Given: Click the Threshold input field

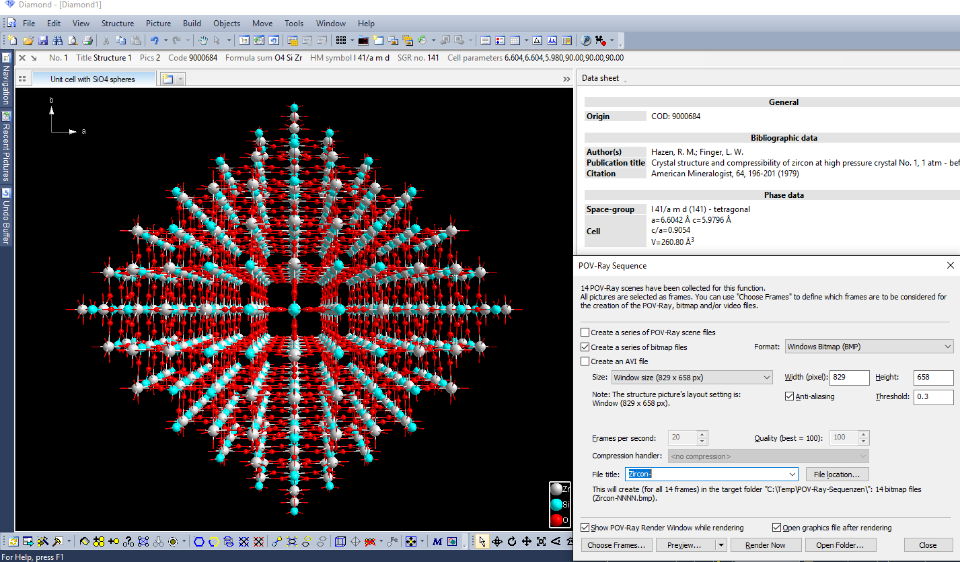Looking at the screenshot, I should tap(934, 396).
